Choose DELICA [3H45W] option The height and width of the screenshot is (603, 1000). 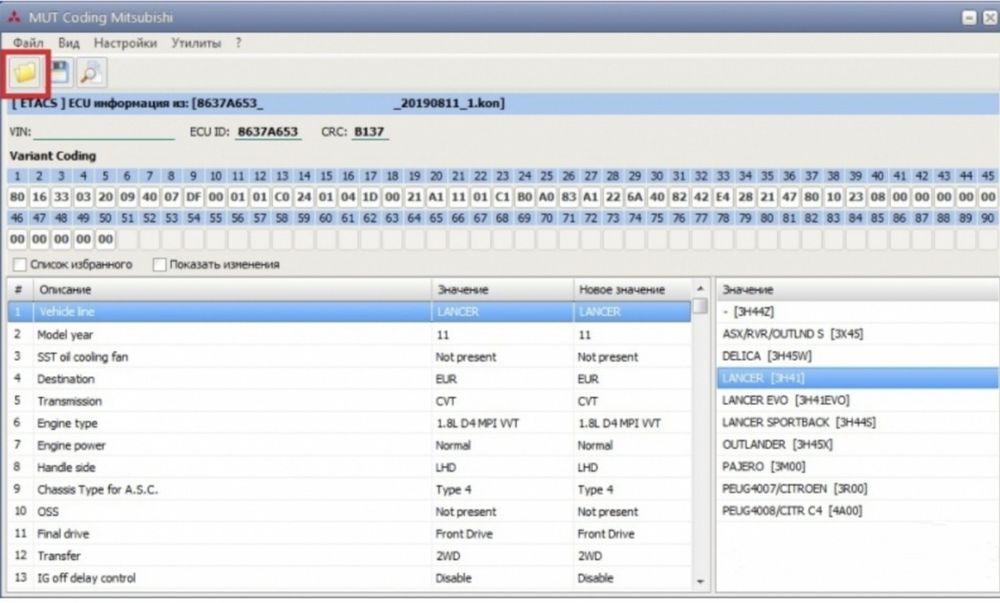tap(857, 356)
